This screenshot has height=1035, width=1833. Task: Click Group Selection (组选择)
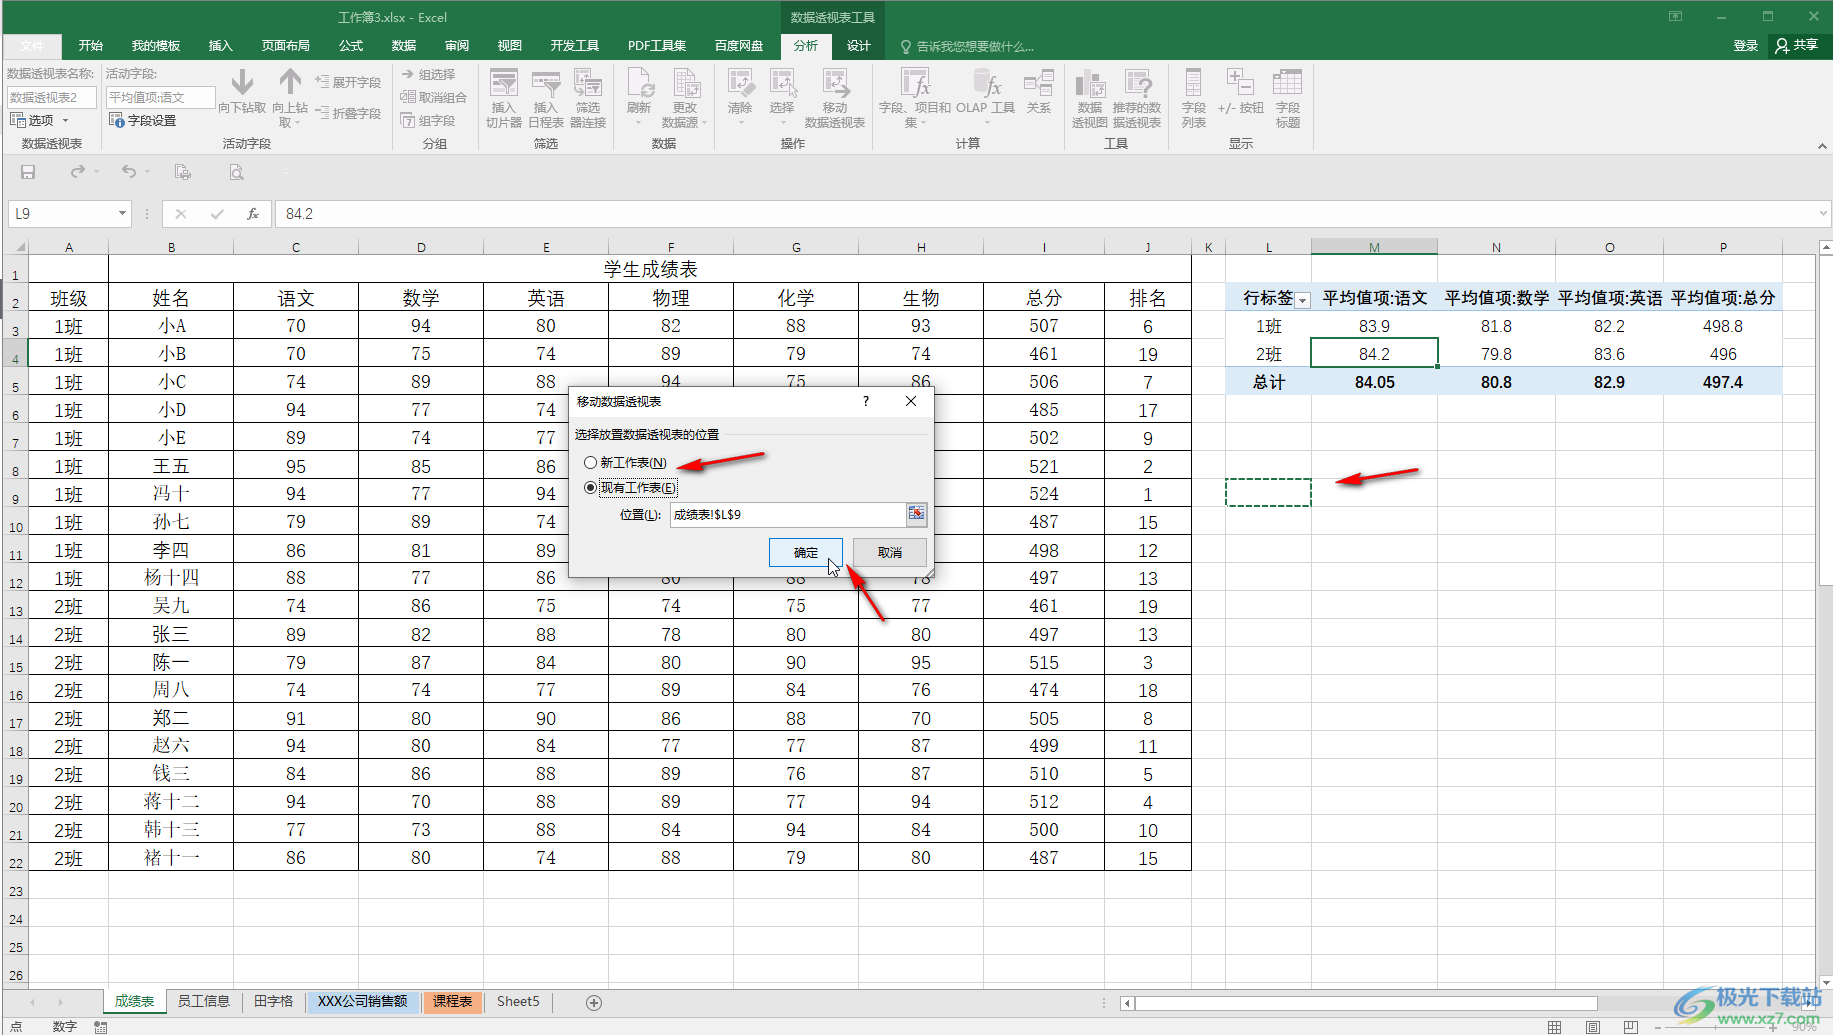(428, 74)
